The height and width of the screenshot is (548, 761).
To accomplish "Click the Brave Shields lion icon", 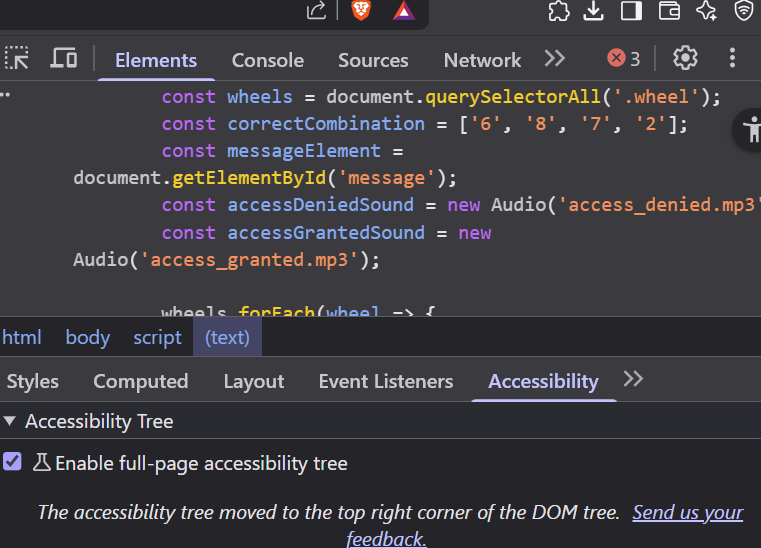I will pyautogui.click(x=360, y=11).
